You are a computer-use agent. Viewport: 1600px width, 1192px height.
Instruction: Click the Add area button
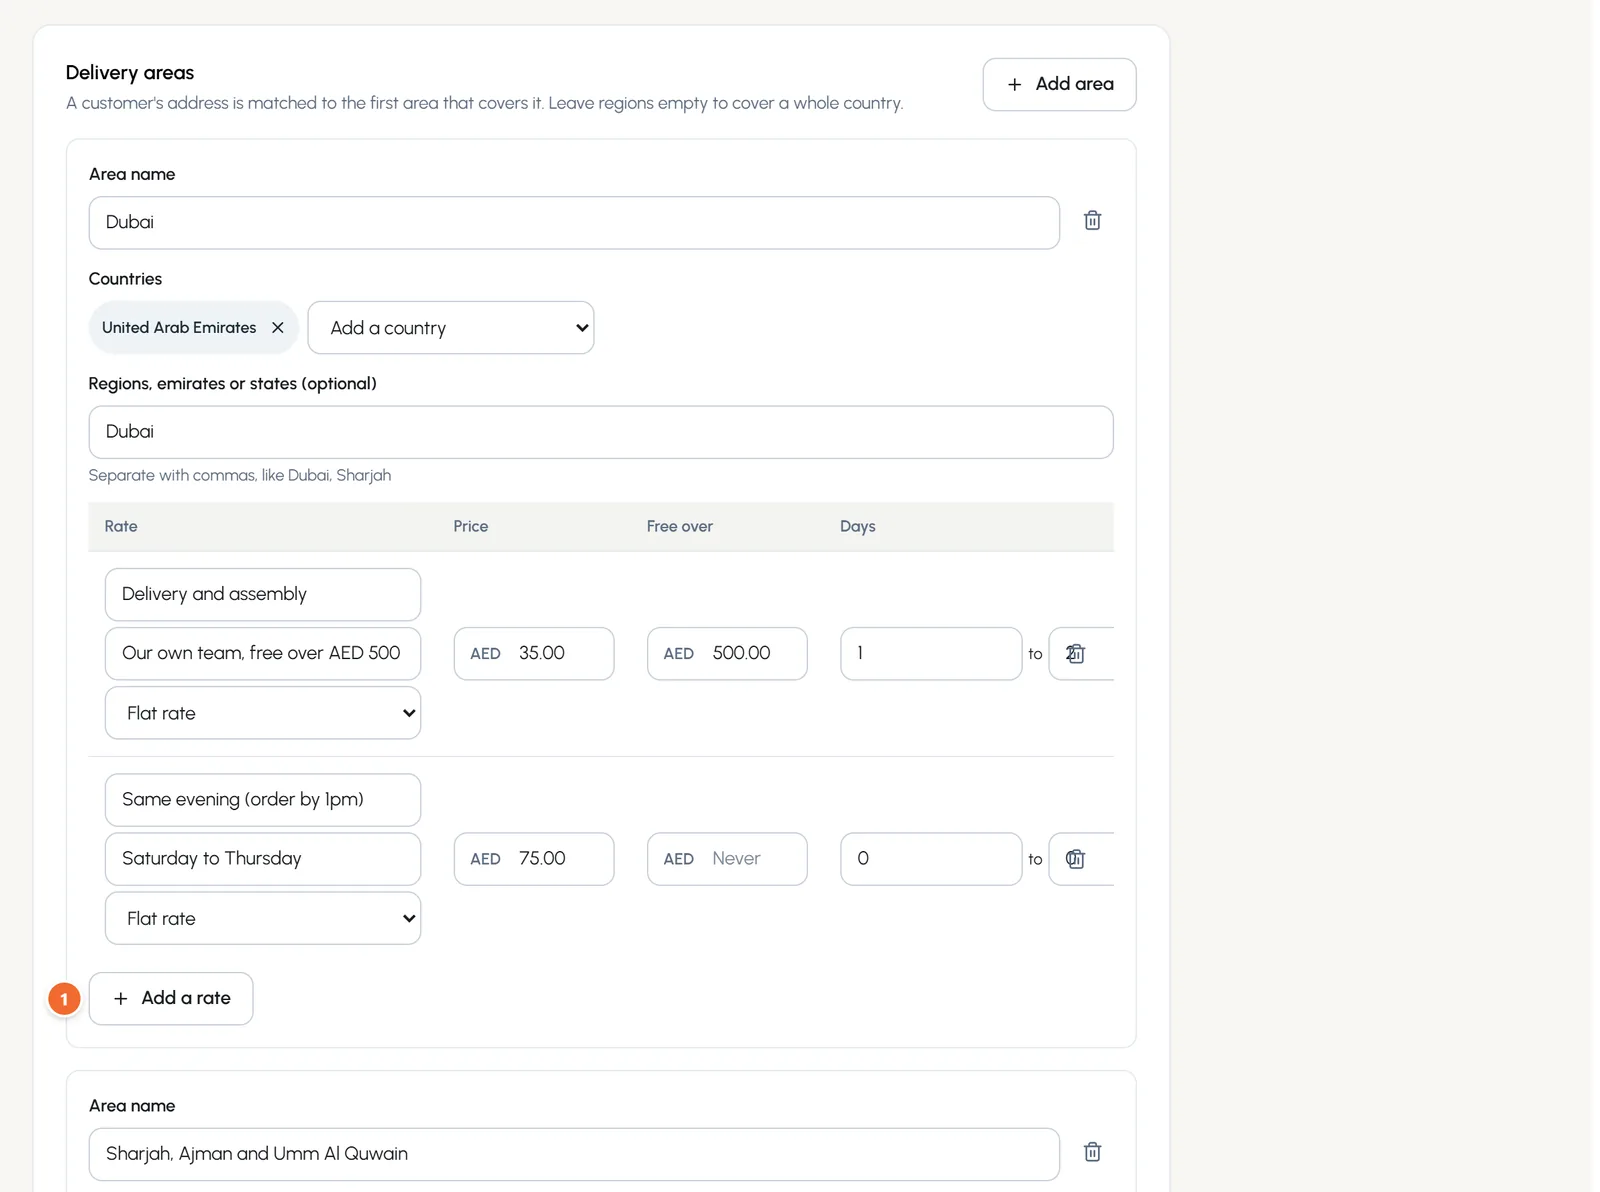1059,84
